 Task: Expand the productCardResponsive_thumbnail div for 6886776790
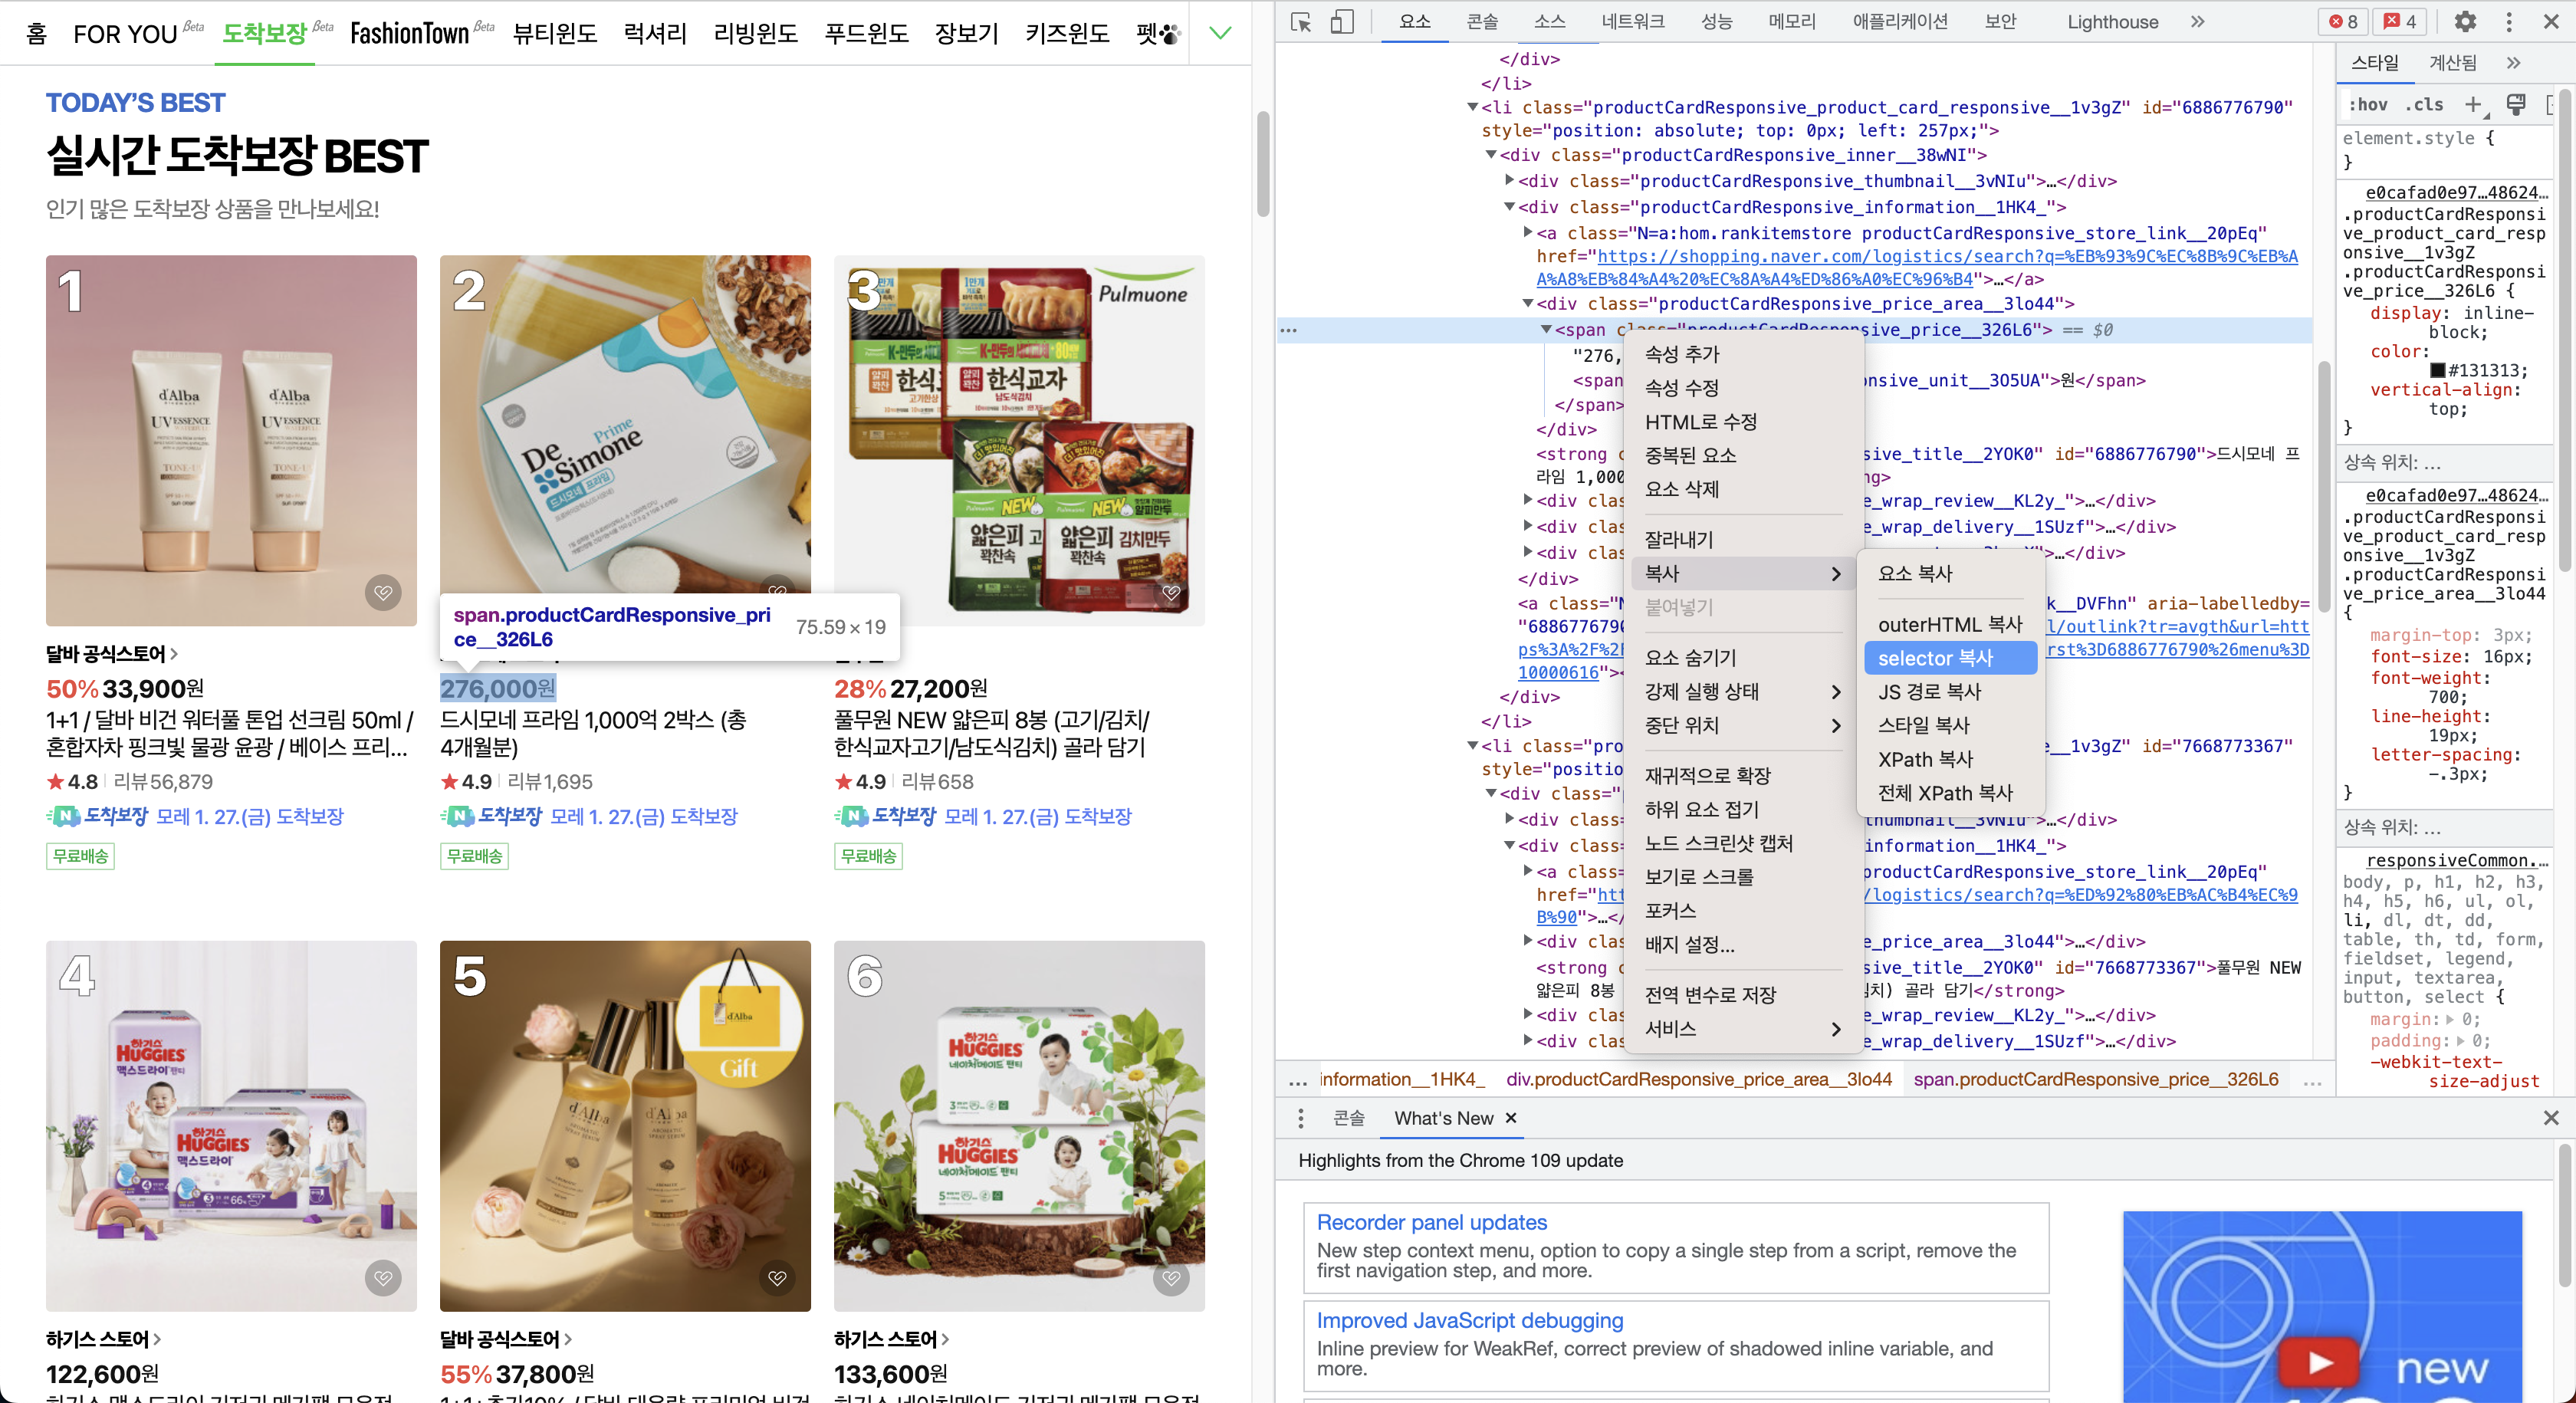pyautogui.click(x=1510, y=181)
